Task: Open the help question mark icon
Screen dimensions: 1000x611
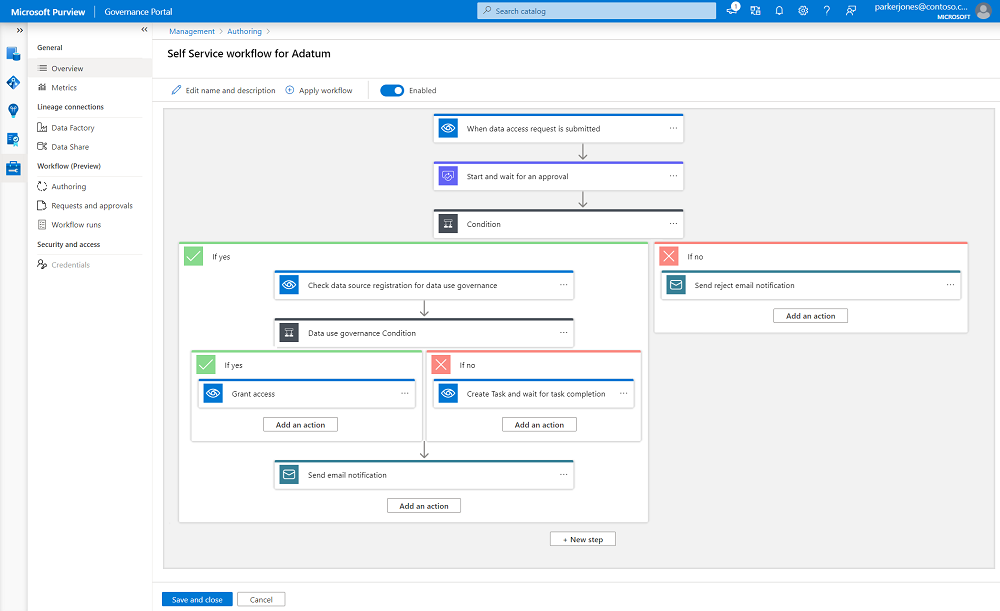Action: [x=827, y=10]
